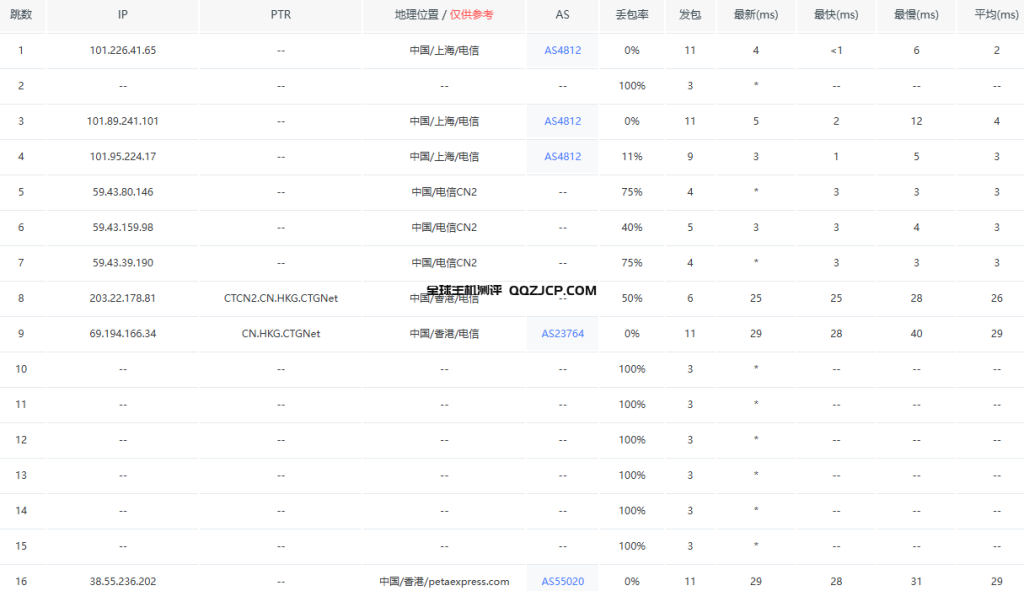Open the AS4812 link for IP 101.89.241.101
The width and height of the screenshot is (1024, 591).
click(x=562, y=121)
